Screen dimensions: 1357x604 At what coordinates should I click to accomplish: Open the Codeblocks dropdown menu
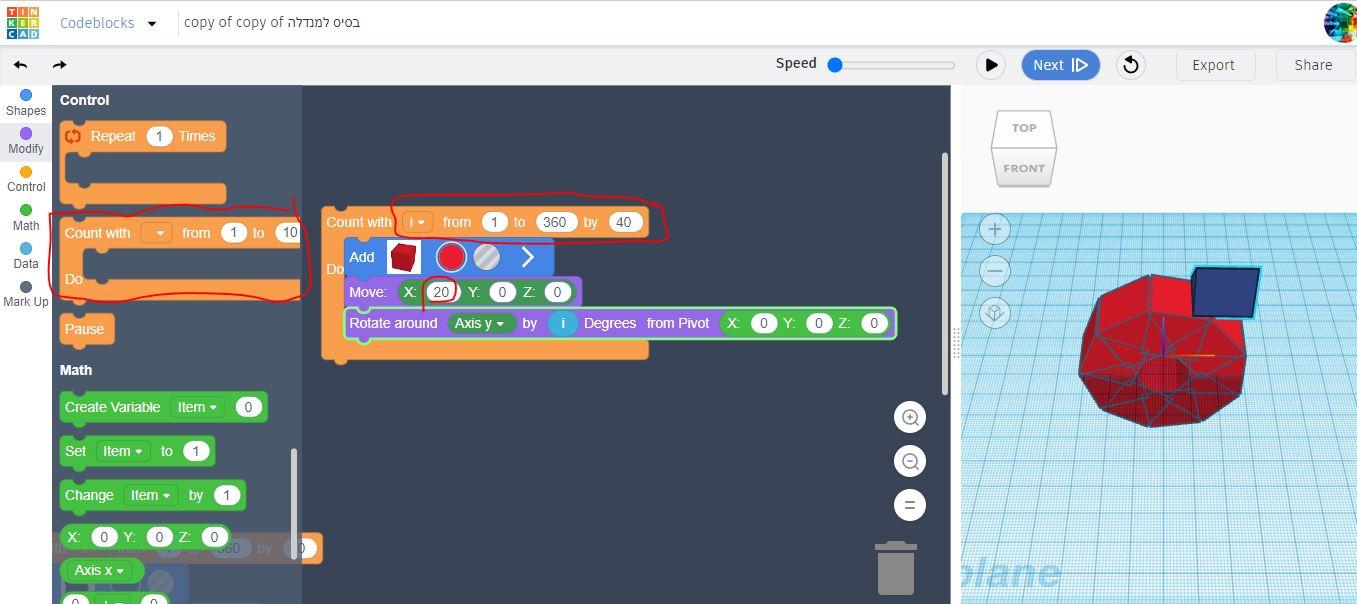(152, 23)
